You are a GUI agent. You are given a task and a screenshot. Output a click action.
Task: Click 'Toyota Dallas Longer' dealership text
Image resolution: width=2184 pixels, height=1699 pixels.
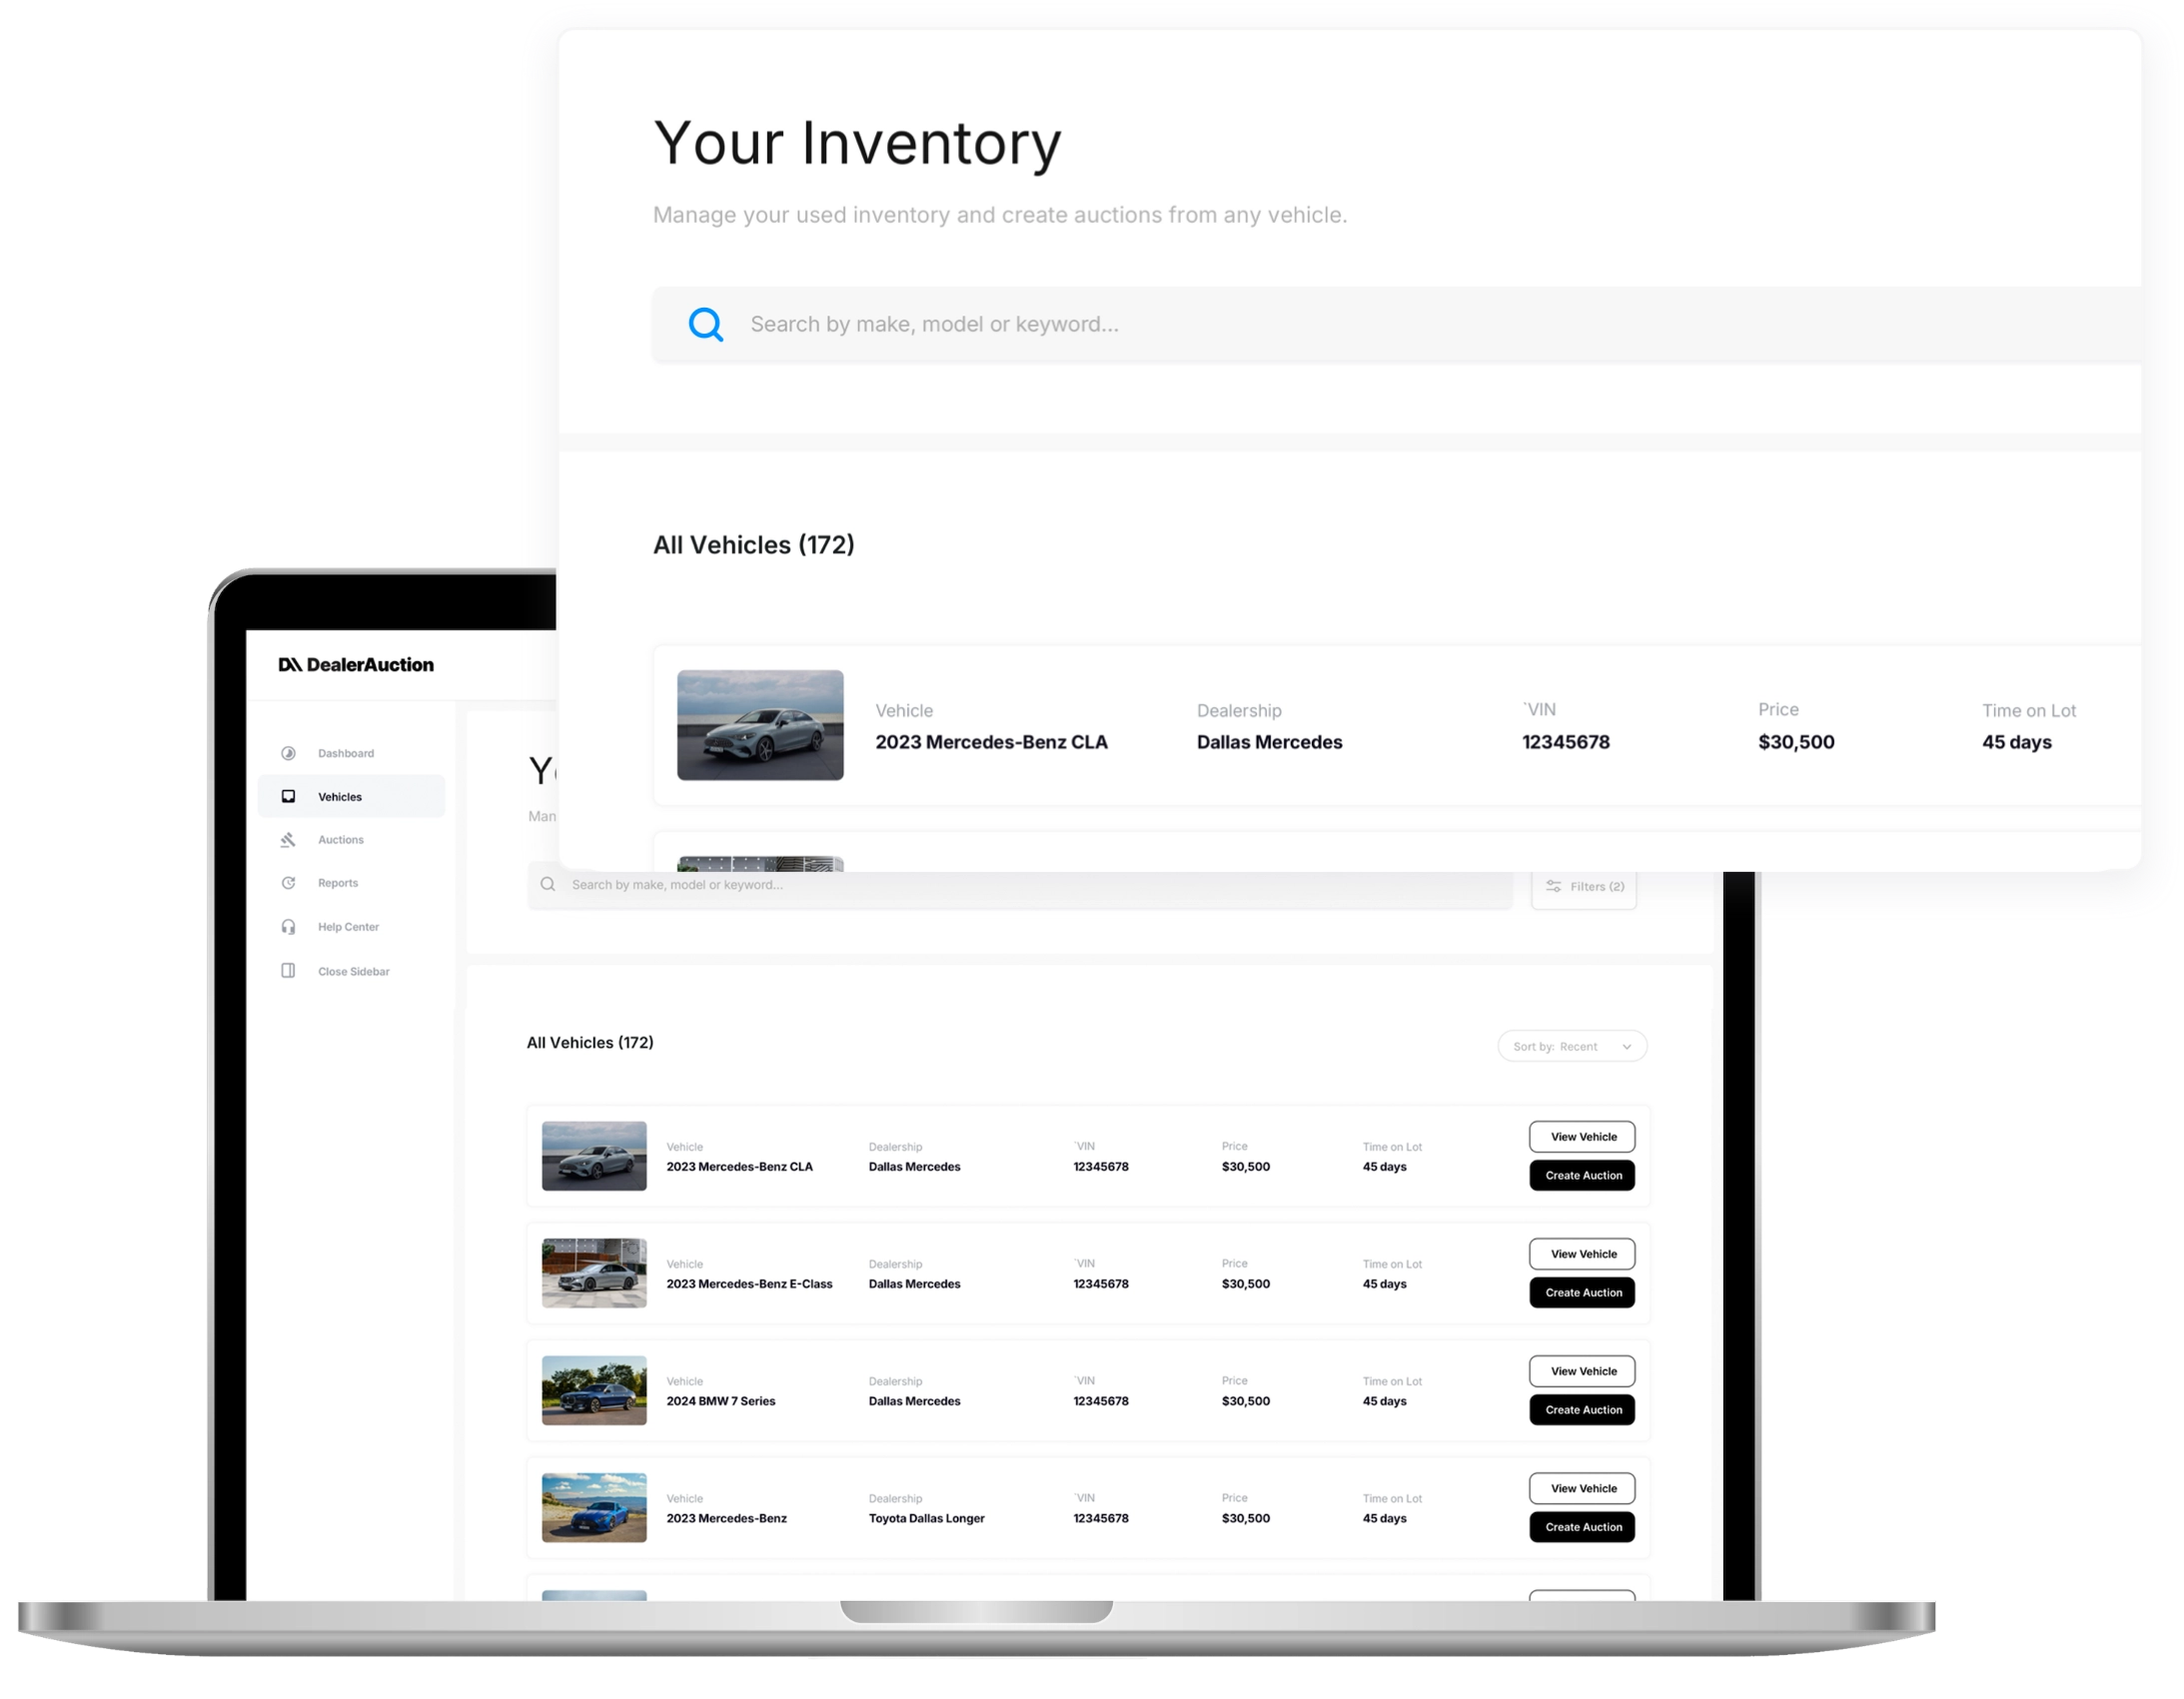click(x=926, y=1517)
